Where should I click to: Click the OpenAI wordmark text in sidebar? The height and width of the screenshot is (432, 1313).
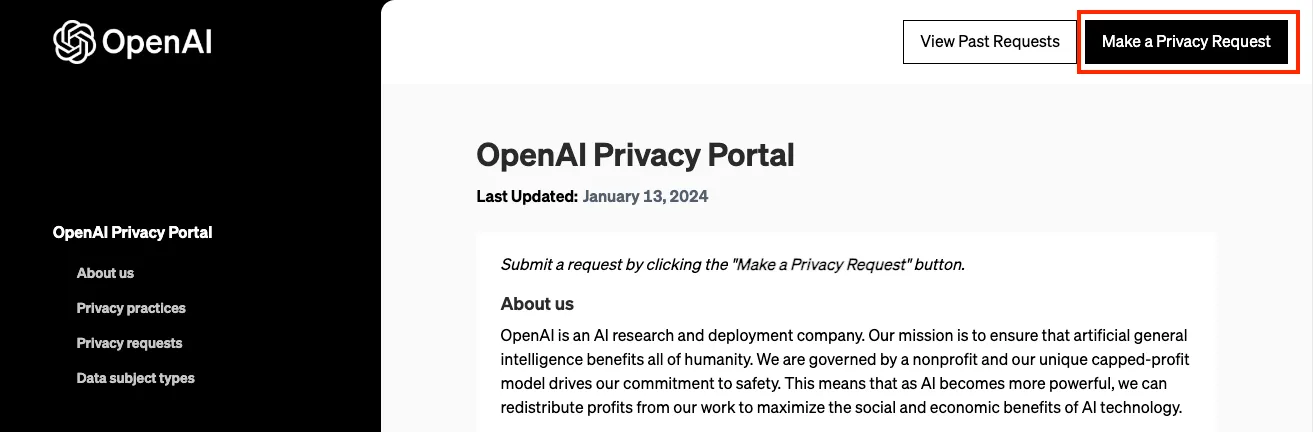click(x=157, y=43)
